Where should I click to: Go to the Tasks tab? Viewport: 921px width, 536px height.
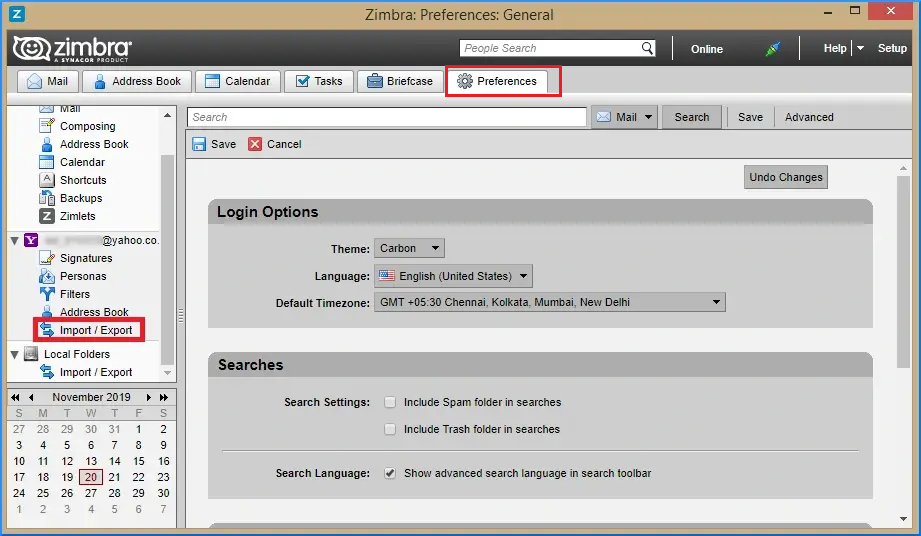[x=319, y=81]
